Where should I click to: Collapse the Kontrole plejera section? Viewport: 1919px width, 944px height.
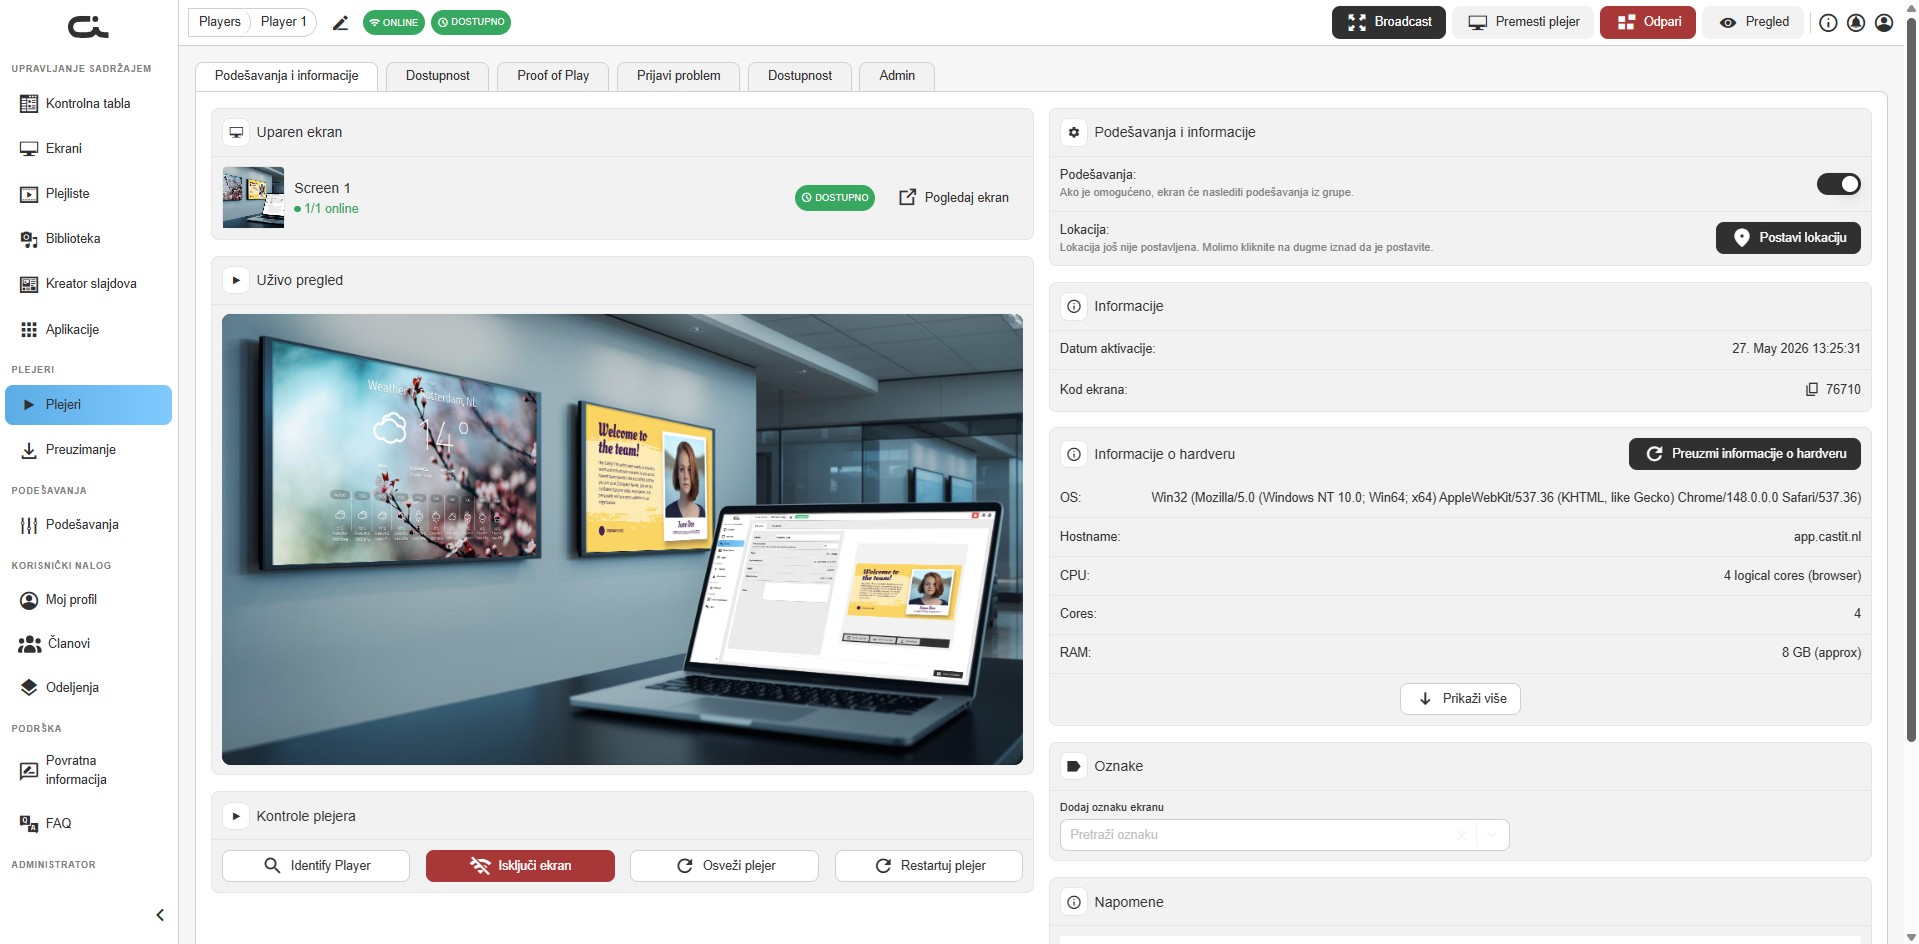[236, 816]
